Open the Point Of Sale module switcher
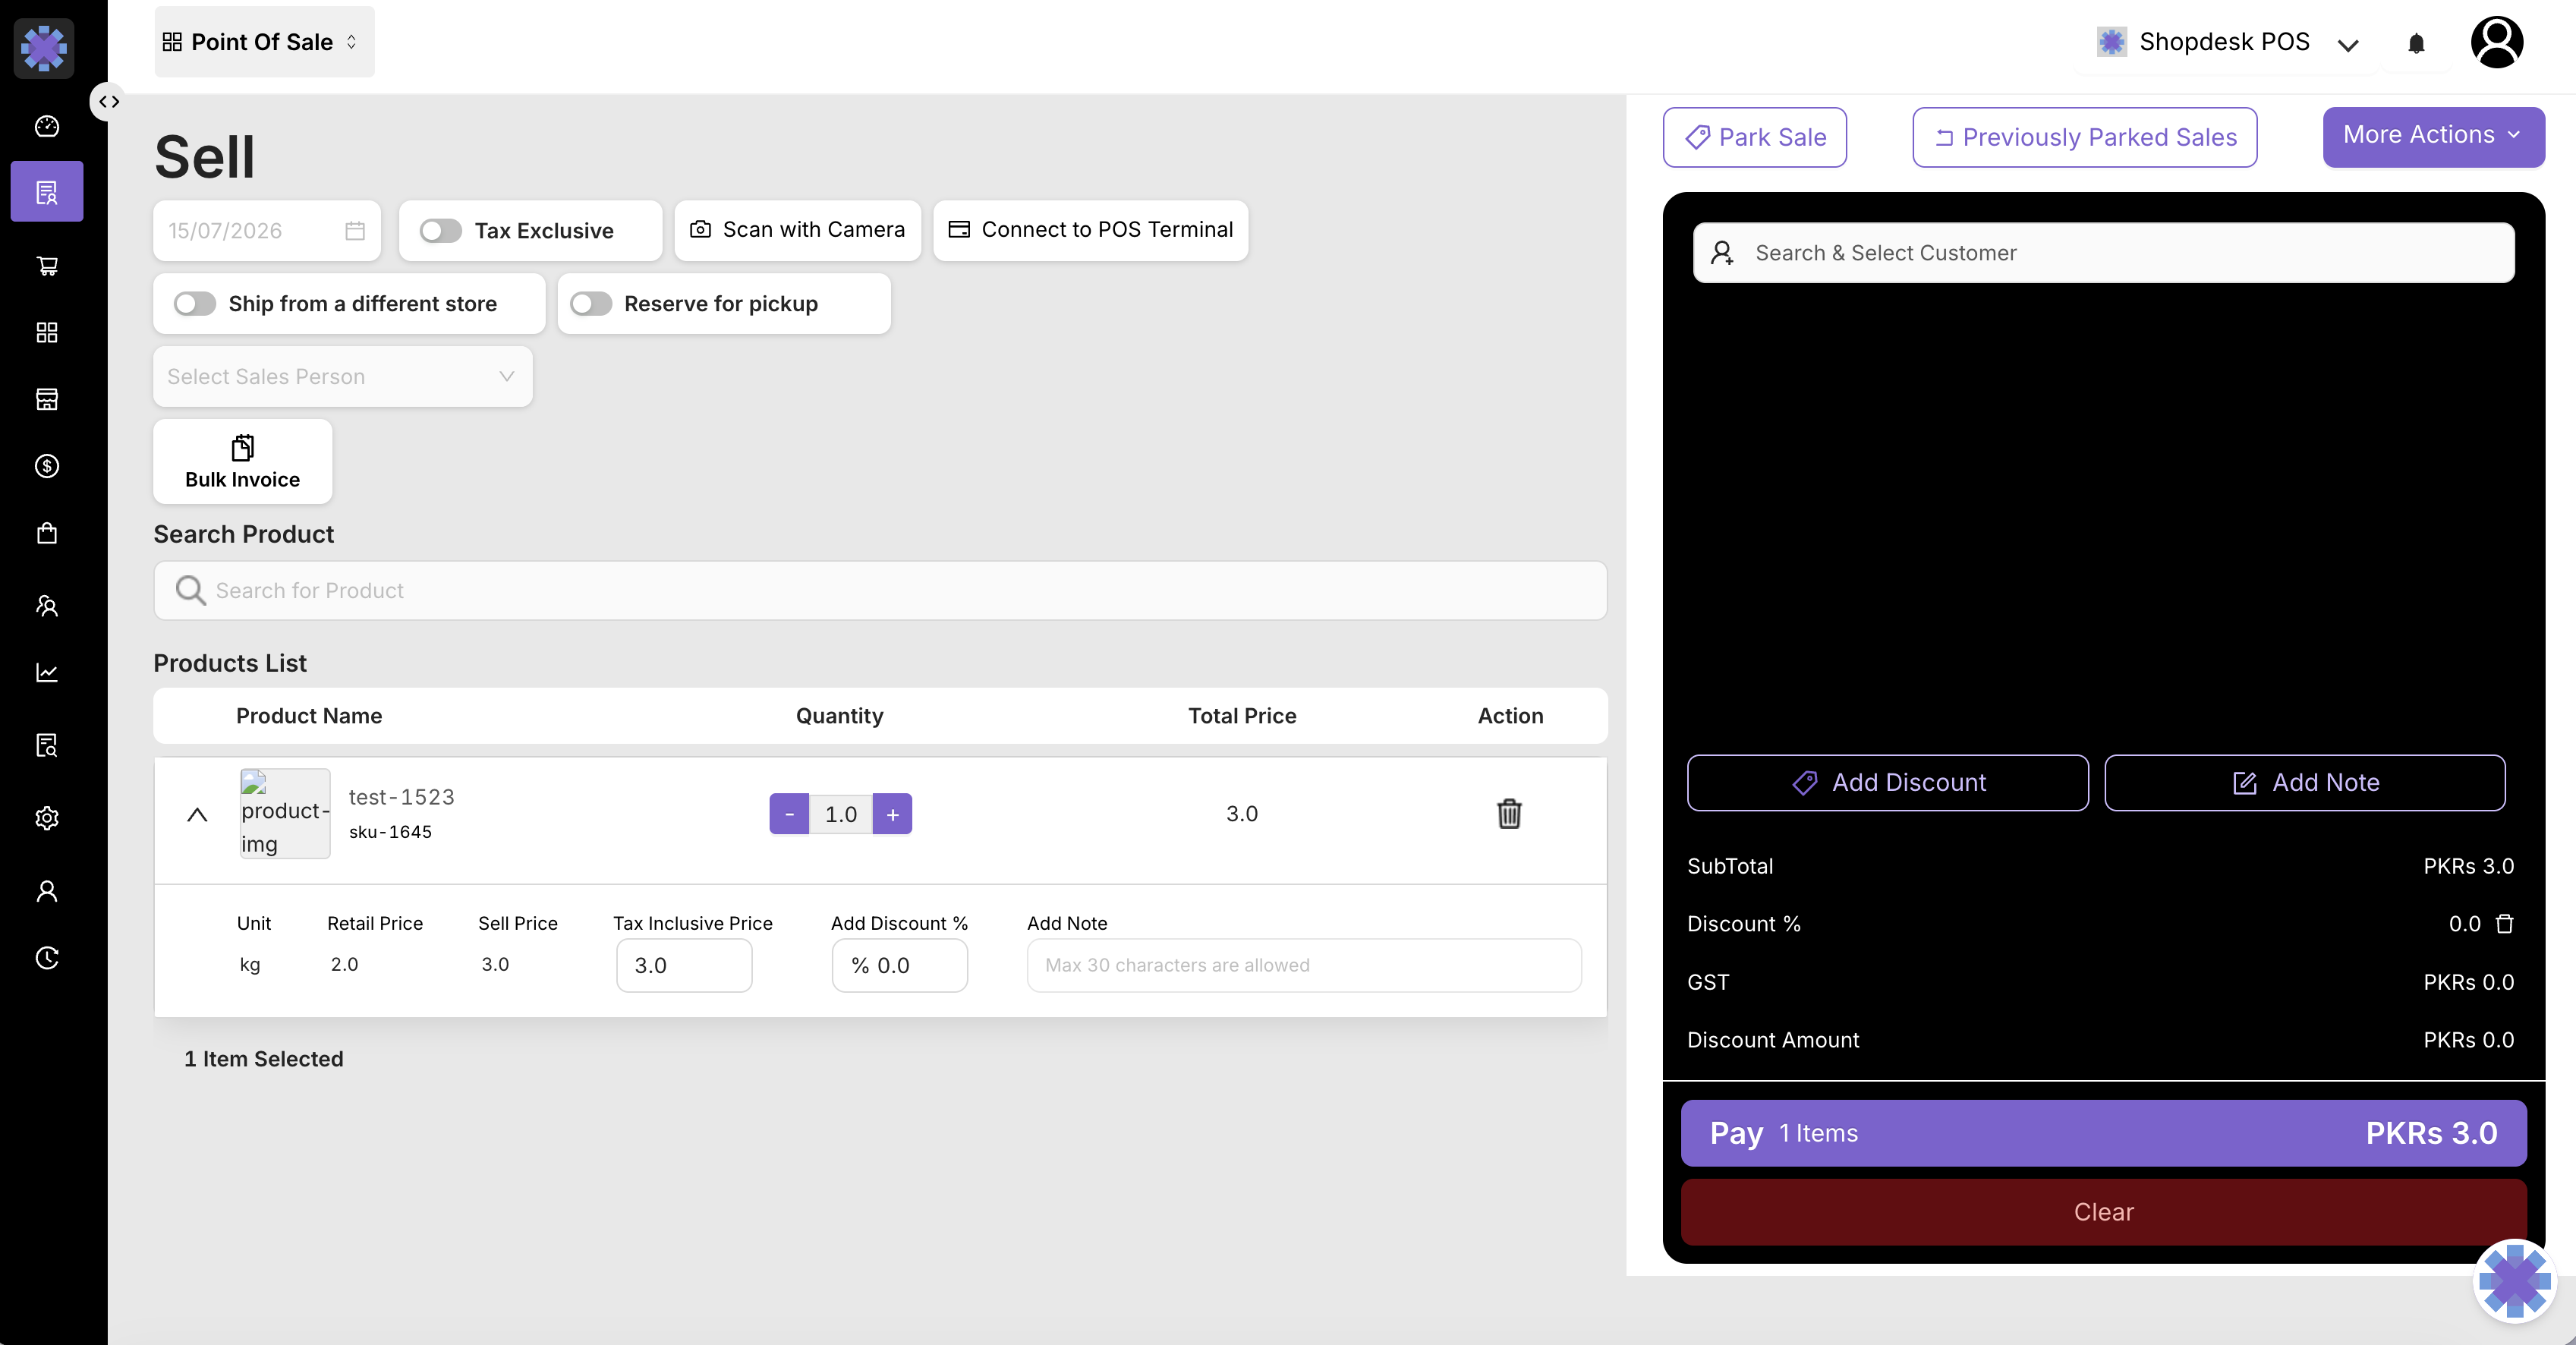The height and width of the screenshot is (1345, 2576). (264, 42)
